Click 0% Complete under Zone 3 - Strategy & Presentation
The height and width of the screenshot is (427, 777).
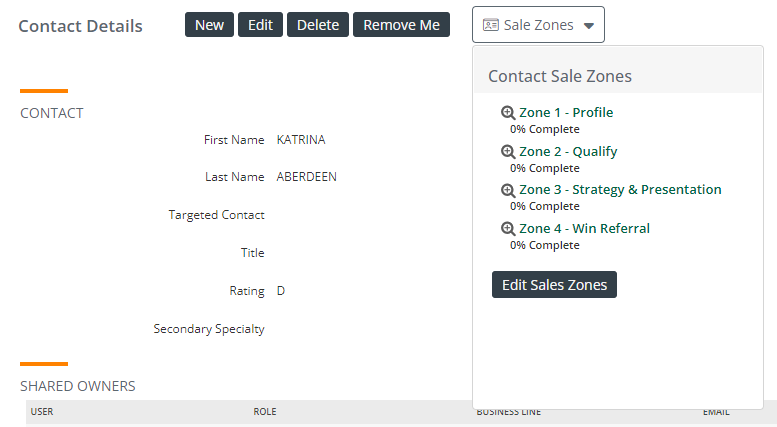545,206
